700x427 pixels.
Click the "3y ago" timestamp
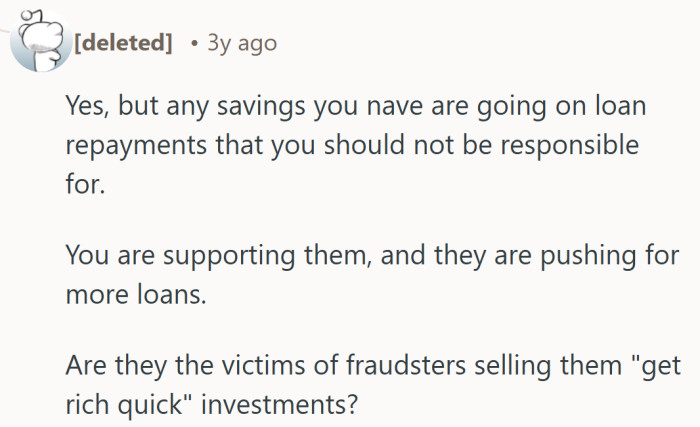tap(241, 44)
